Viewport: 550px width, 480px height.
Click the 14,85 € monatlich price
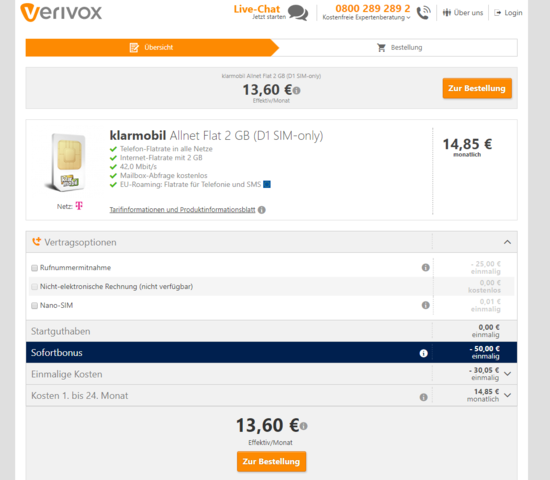point(467,148)
